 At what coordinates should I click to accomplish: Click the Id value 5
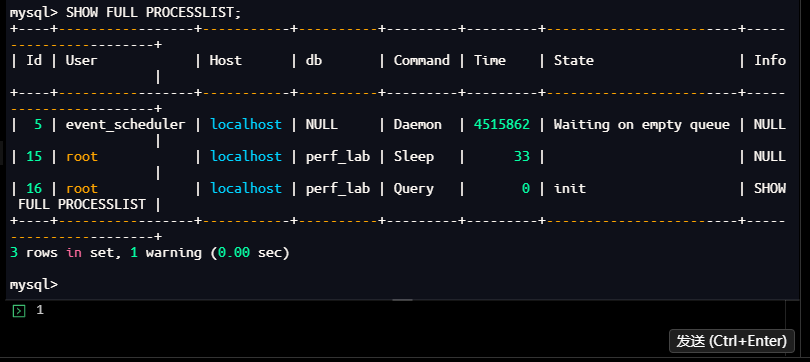pos(38,124)
